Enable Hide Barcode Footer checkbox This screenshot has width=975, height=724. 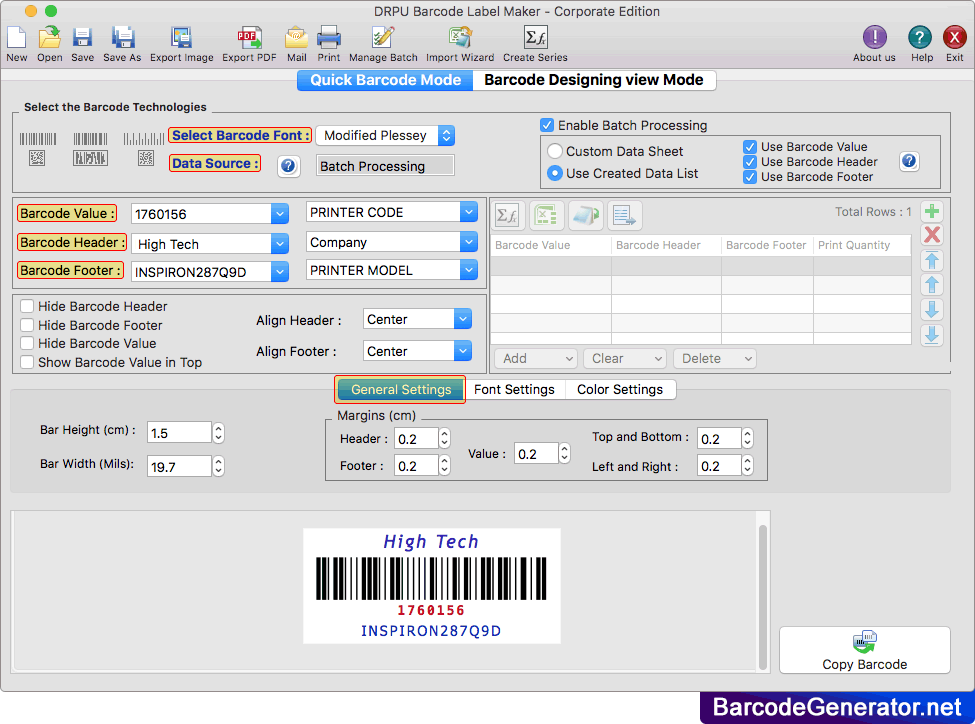(x=27, y=325)
